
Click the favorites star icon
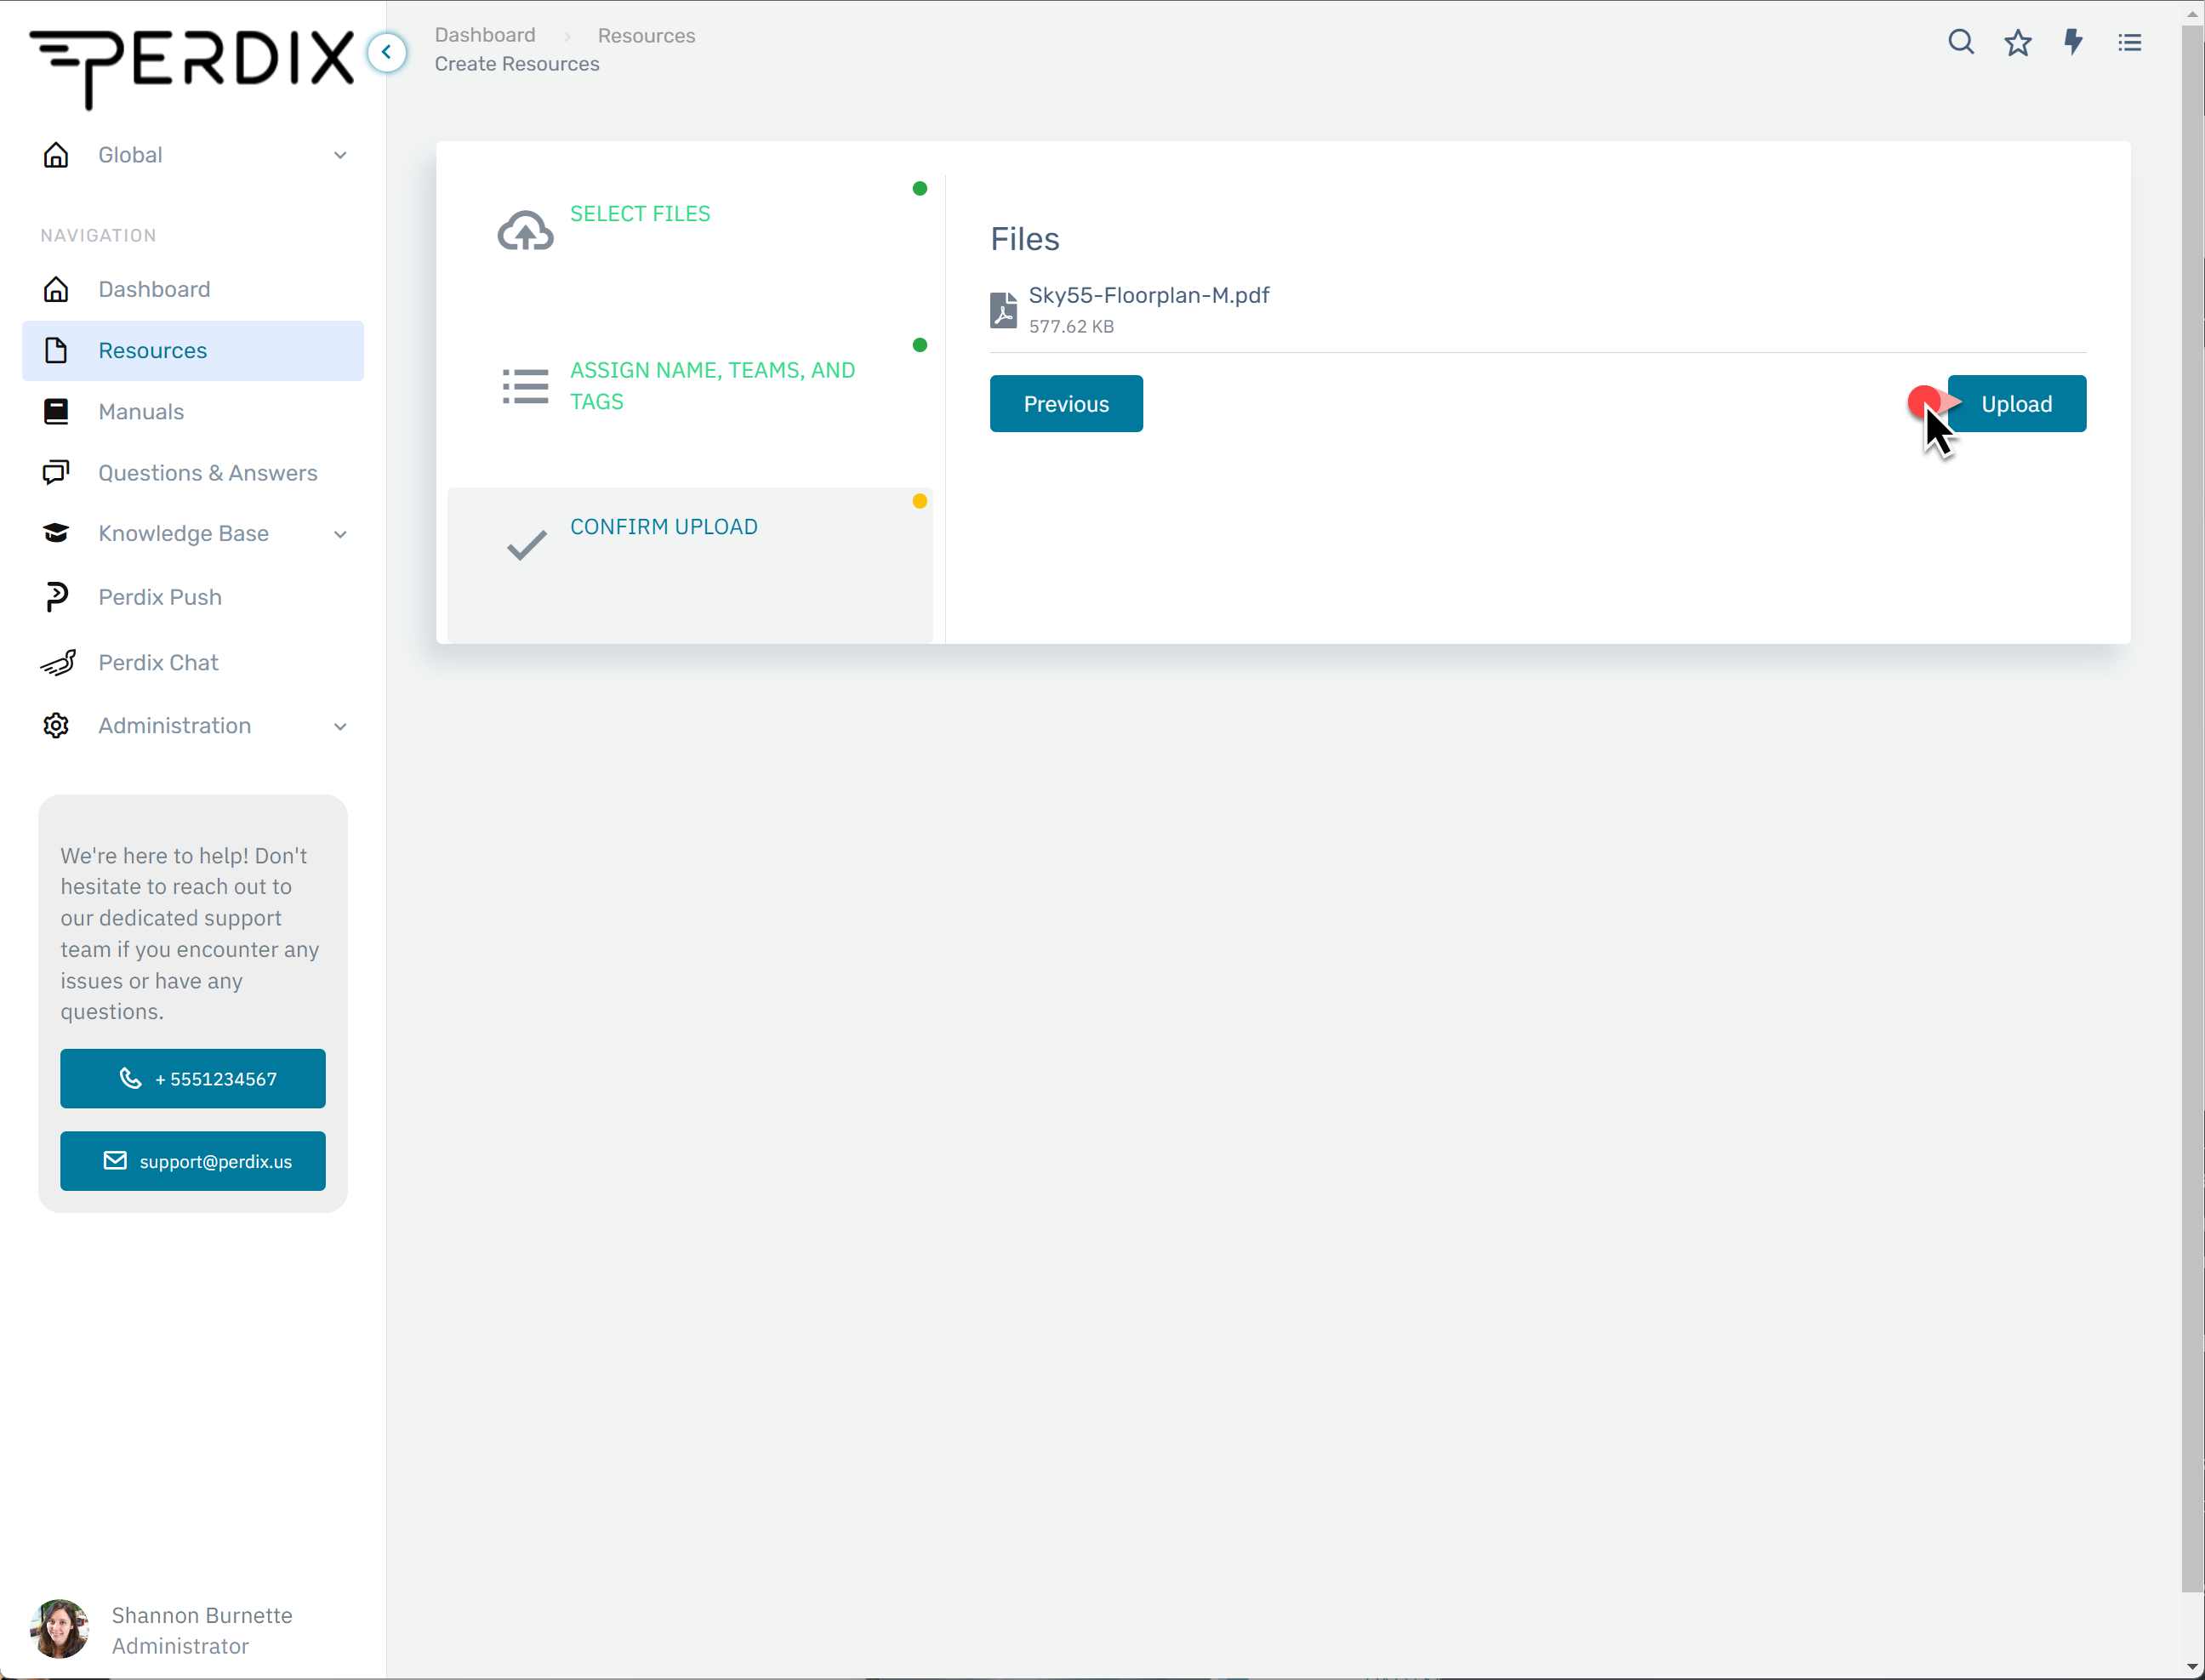click(2017, 42)
